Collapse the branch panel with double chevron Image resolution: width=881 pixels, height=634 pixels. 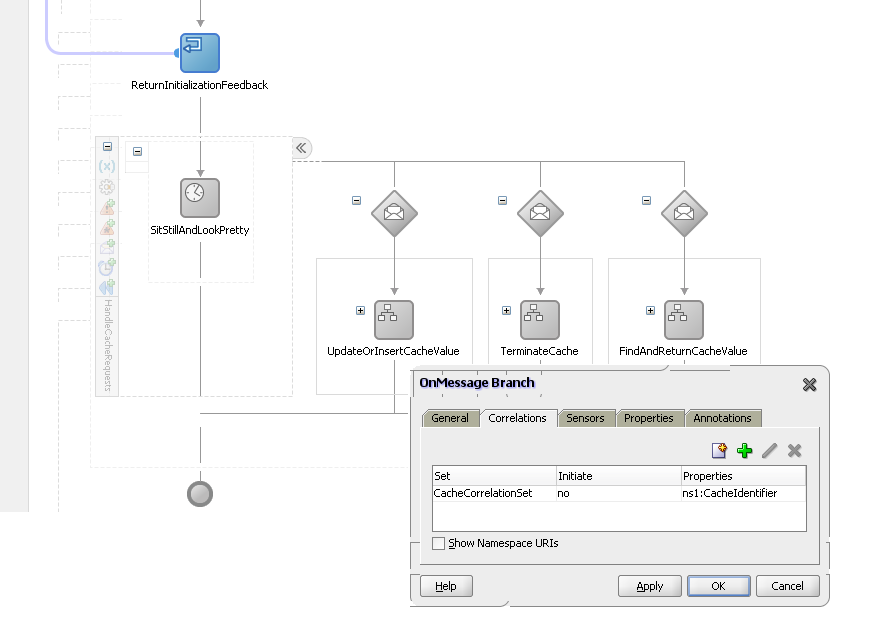click(x=301, y=149)
